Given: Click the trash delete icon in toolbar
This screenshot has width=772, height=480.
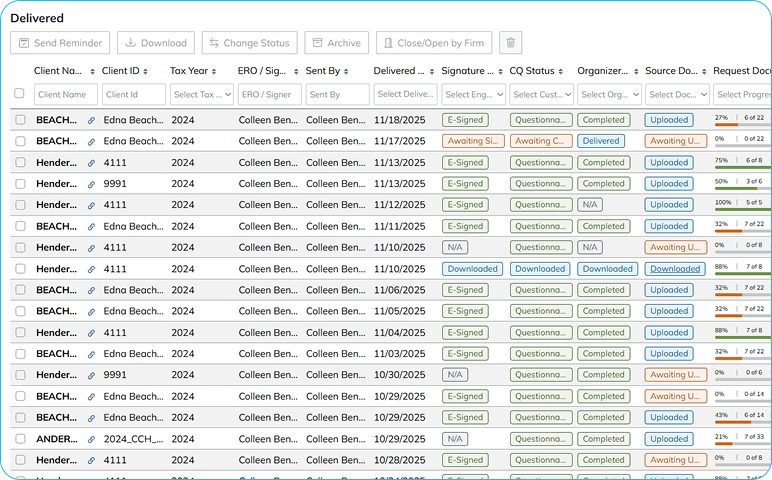Looking at the screenshot, I should (x=511, y=43).
